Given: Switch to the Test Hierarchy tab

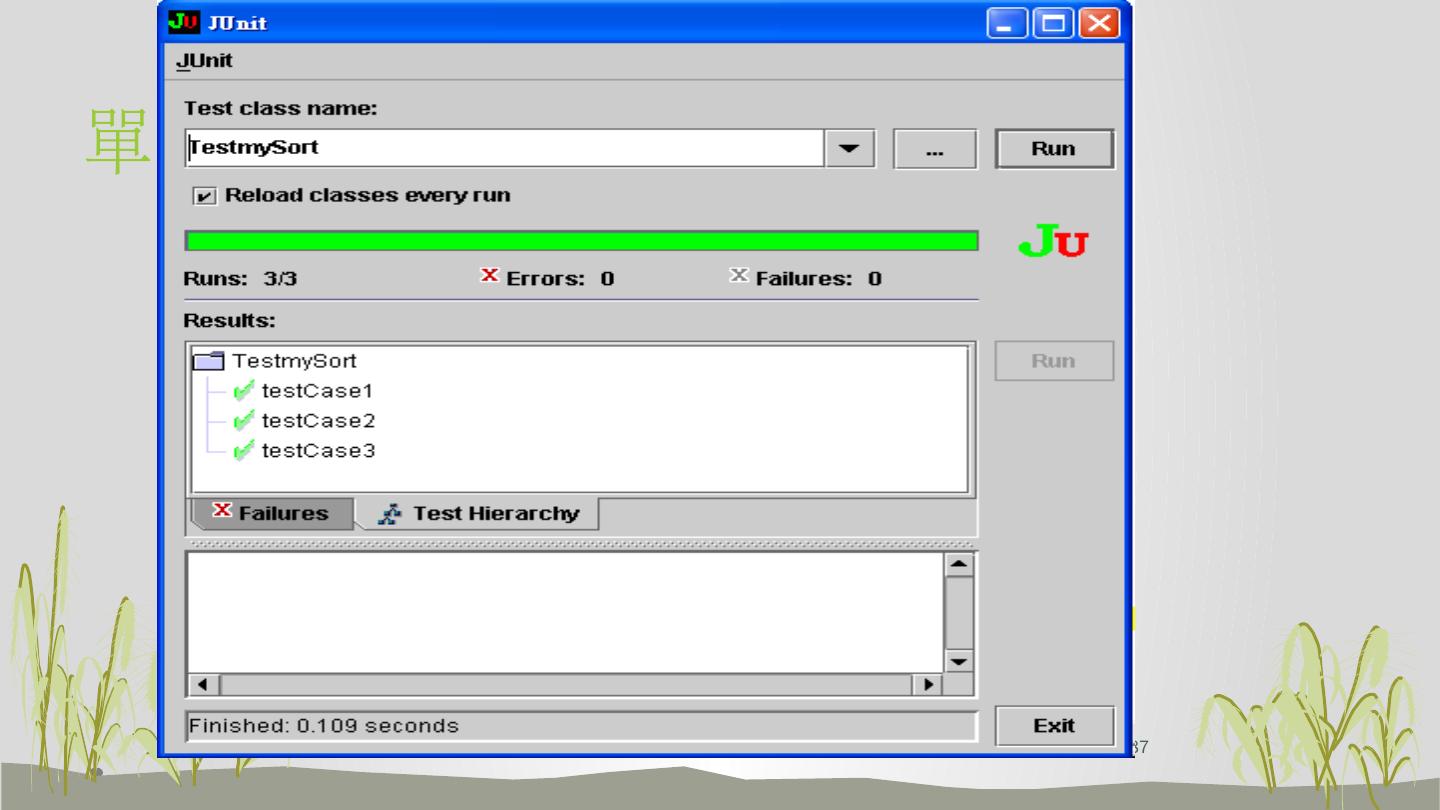Looking at the screenshot, I should pyautogui.click(x=479, y=514).
